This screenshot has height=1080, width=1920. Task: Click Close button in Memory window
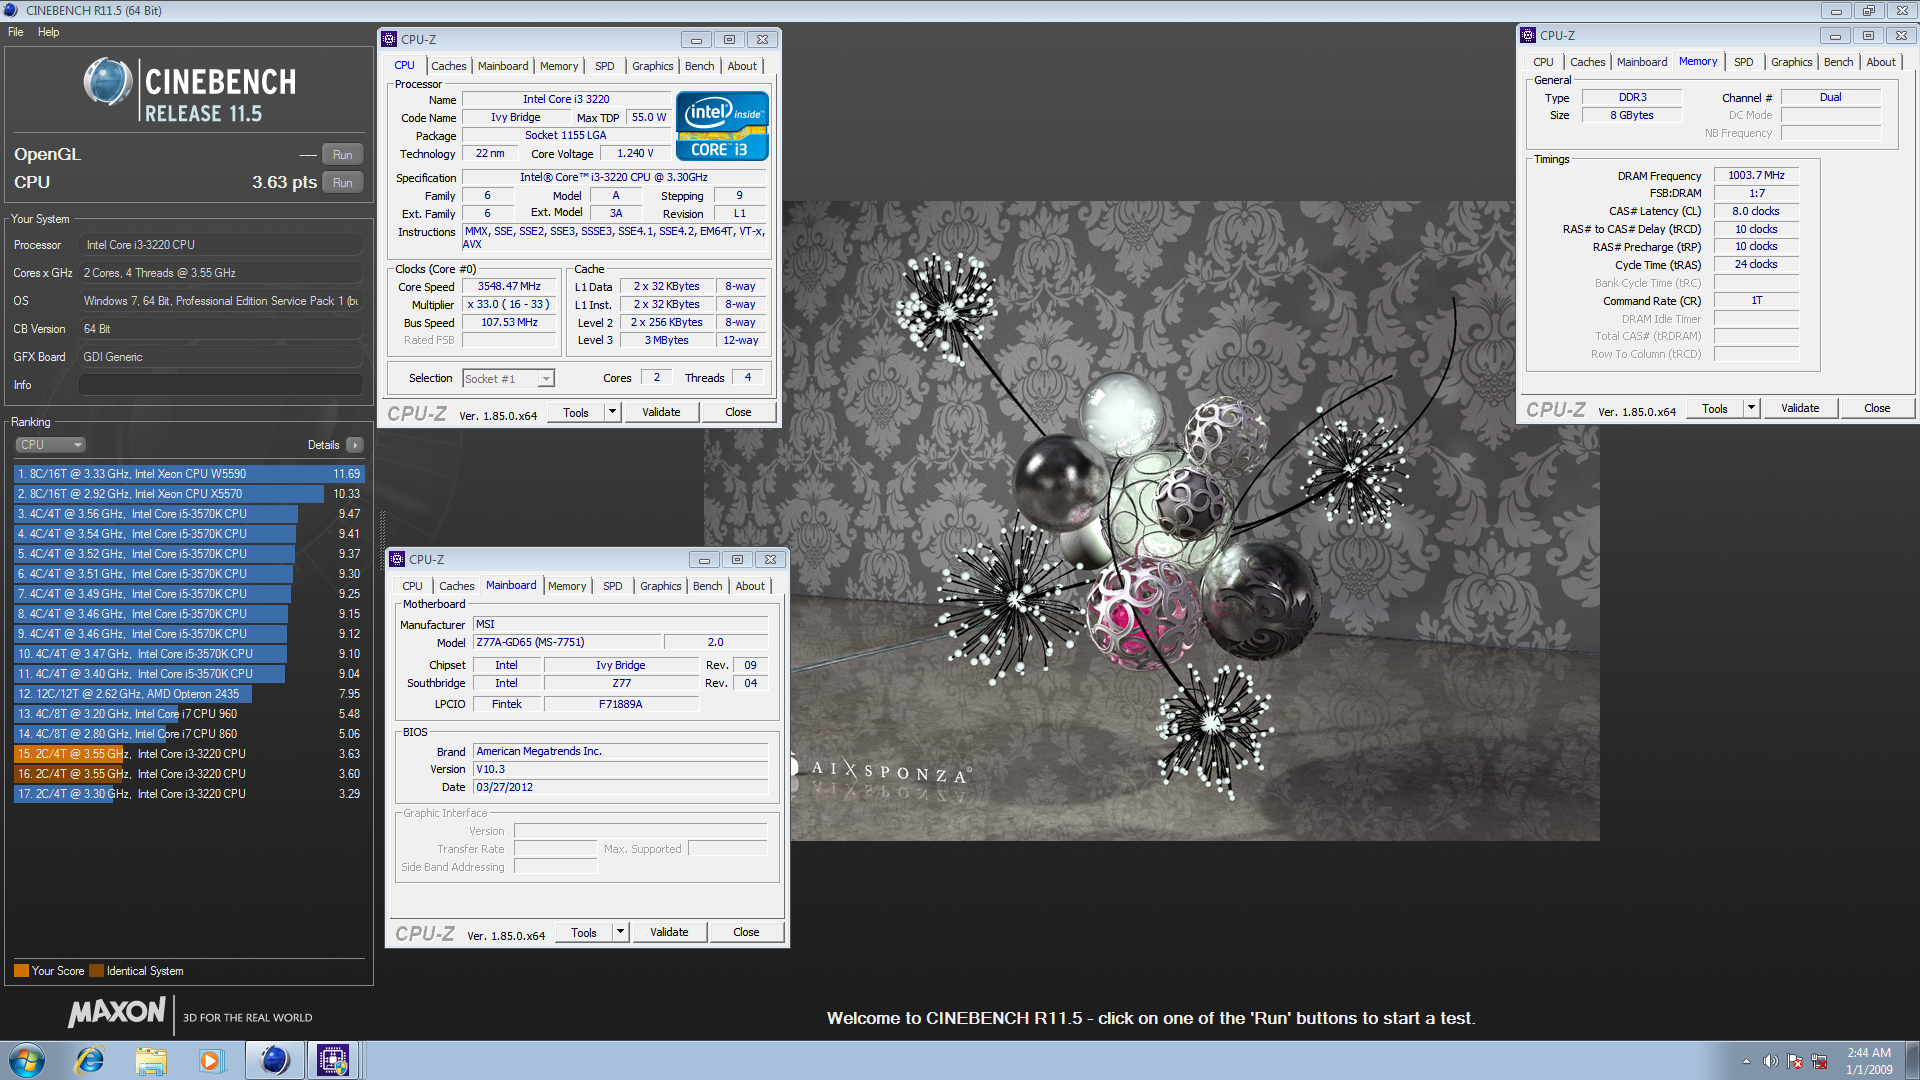pos(1877,408)
